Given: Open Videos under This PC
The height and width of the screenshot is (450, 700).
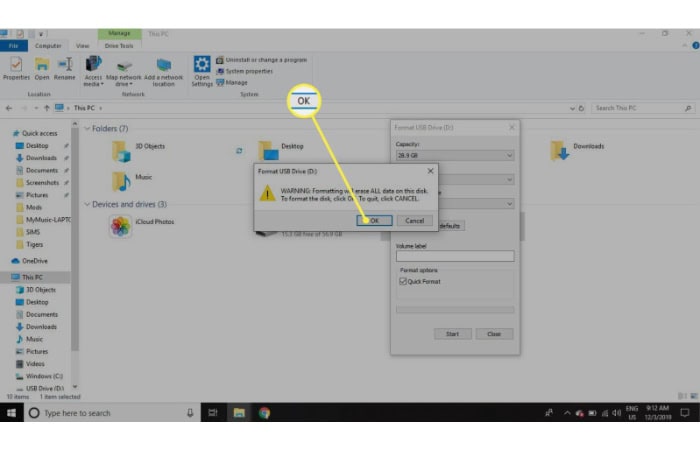Looking at the screenshot, I should (x=30, y=364).
